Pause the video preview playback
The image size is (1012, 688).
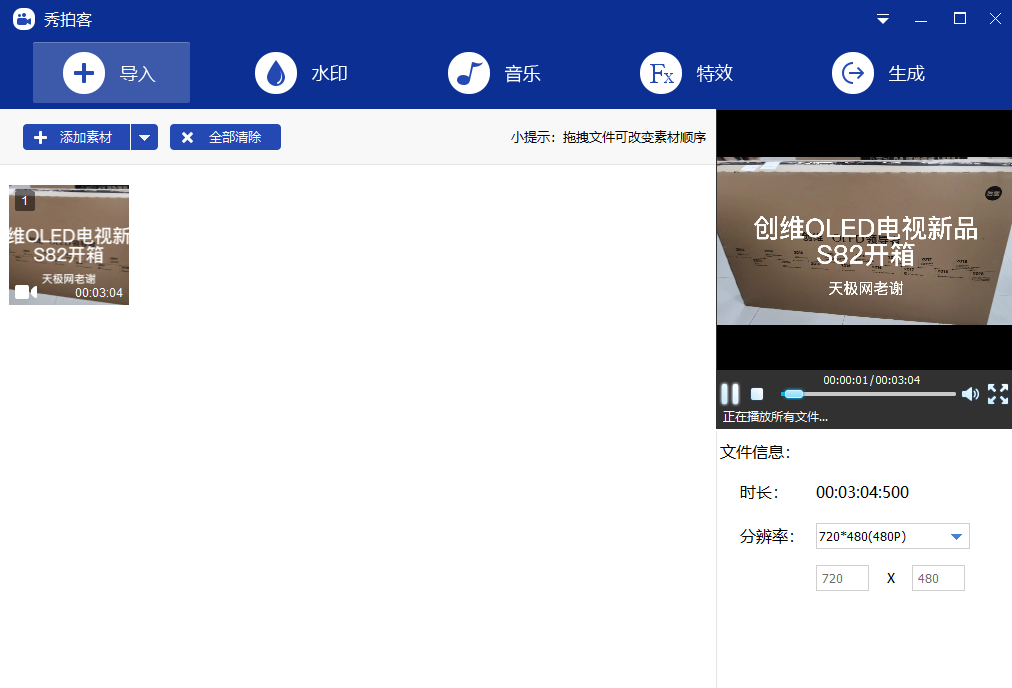point(730,394)
